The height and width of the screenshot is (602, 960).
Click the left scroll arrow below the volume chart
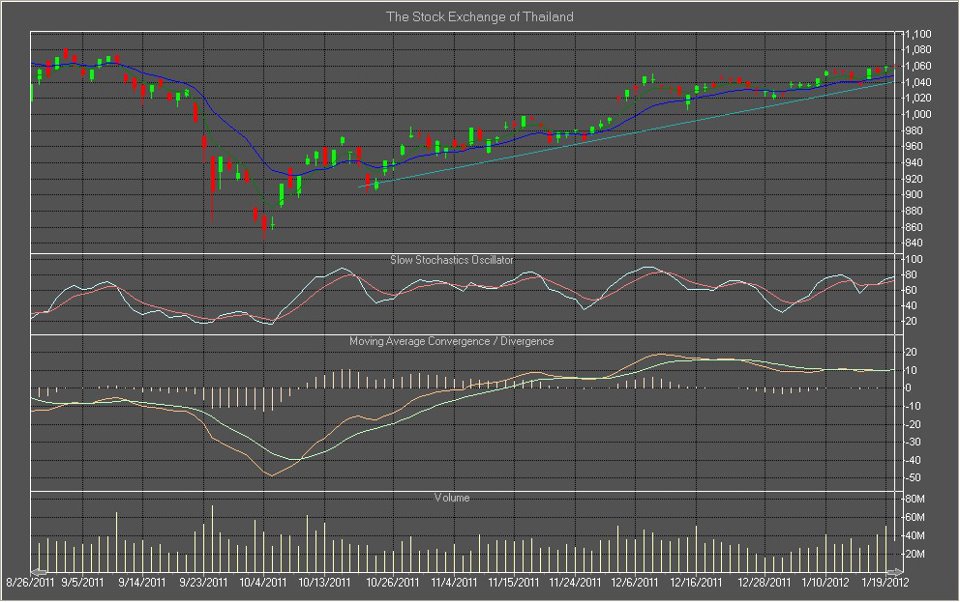pos(39,571)
